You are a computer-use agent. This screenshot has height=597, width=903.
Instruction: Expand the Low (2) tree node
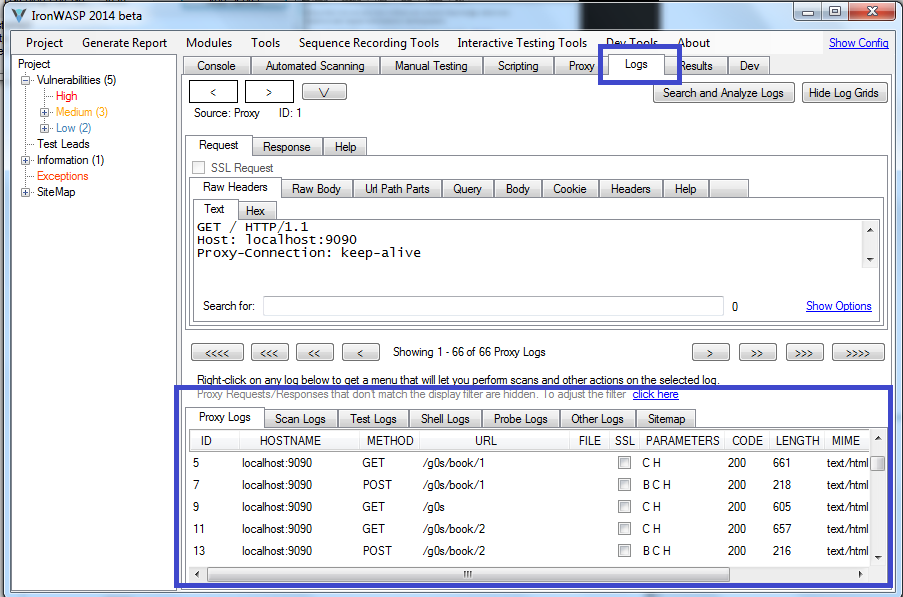(x=44, y=128)
